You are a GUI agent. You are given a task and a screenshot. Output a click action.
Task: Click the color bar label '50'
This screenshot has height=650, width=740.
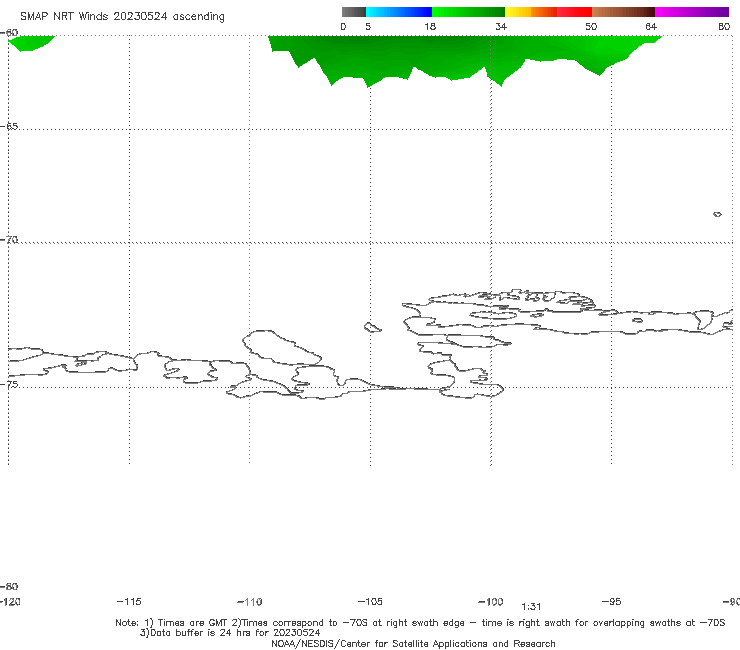click(x=591, y=26)
